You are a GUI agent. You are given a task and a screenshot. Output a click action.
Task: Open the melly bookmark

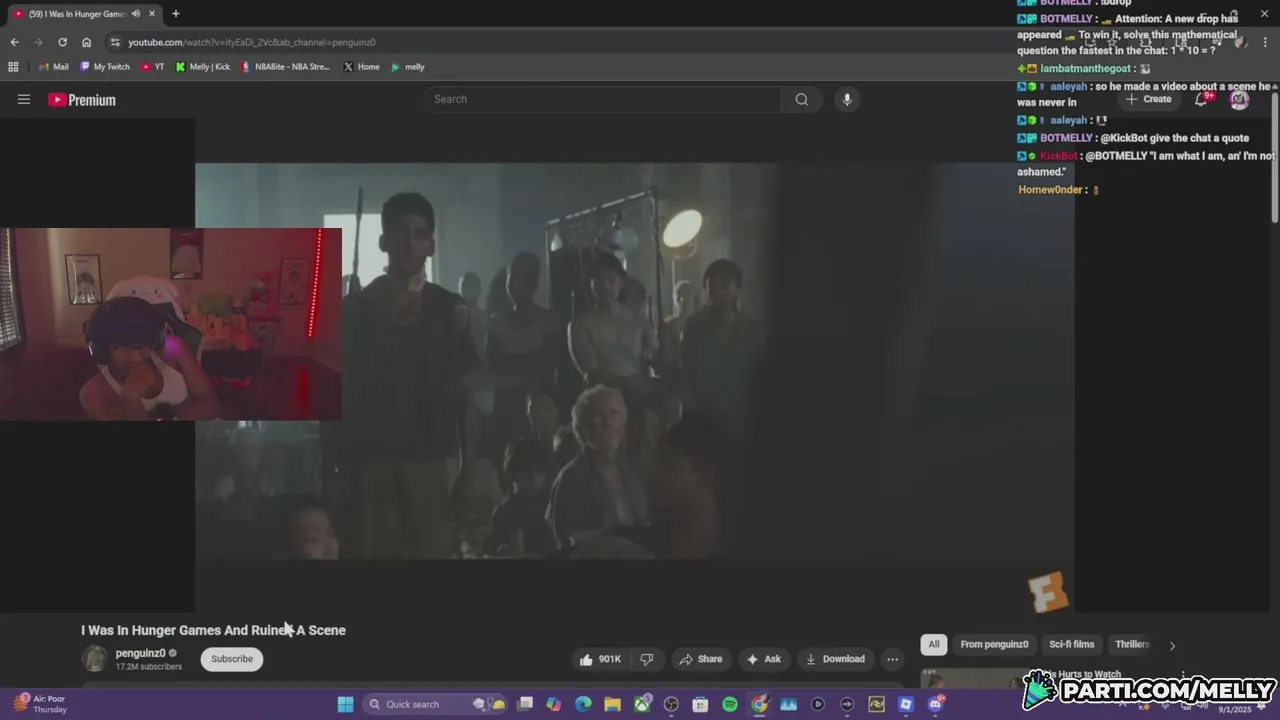coord(408,67)
